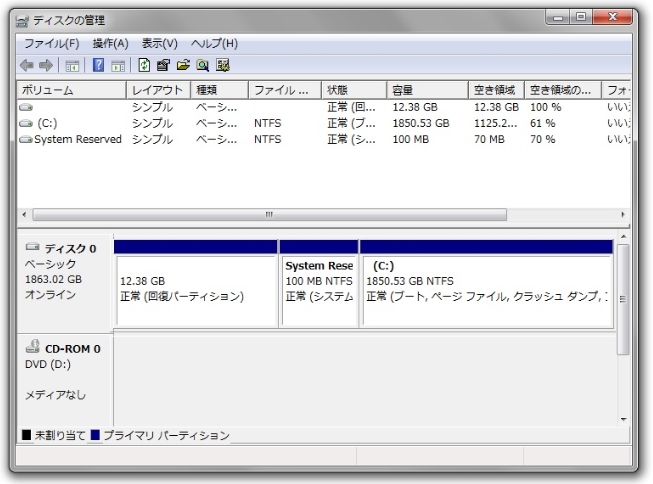
Task: Select the 12.38 GB recovery partition block
Action: click(196, 288)
